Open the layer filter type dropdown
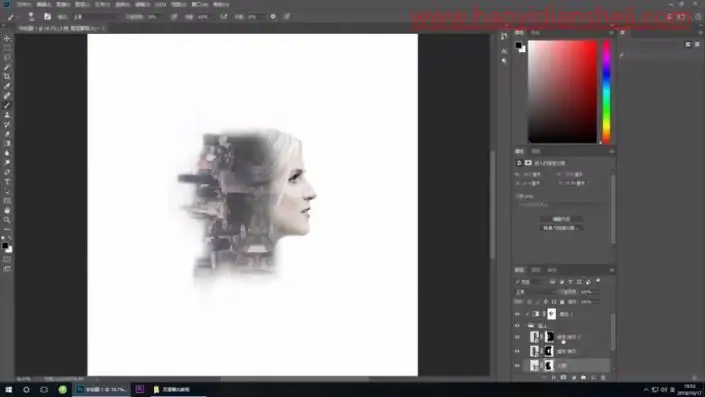Screen dimensions: 705x397 coord(531,281)
